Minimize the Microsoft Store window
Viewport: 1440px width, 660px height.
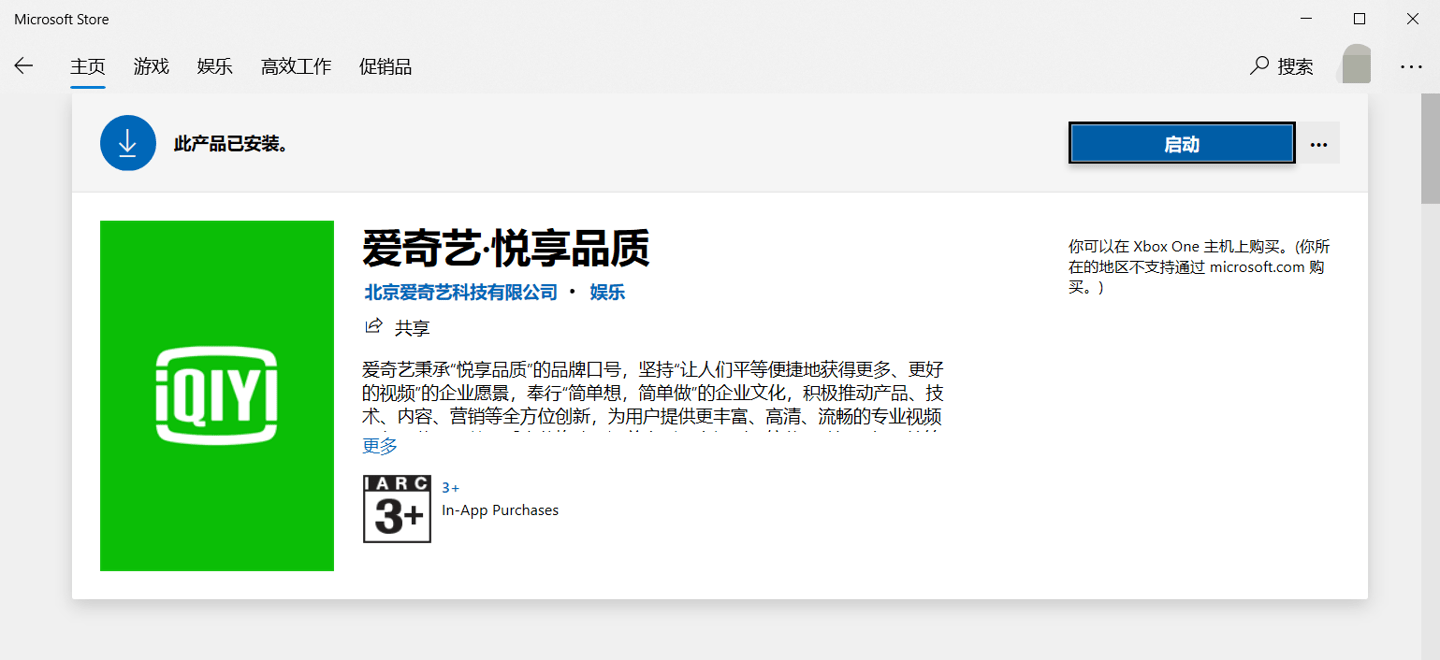click(1306, 19)
